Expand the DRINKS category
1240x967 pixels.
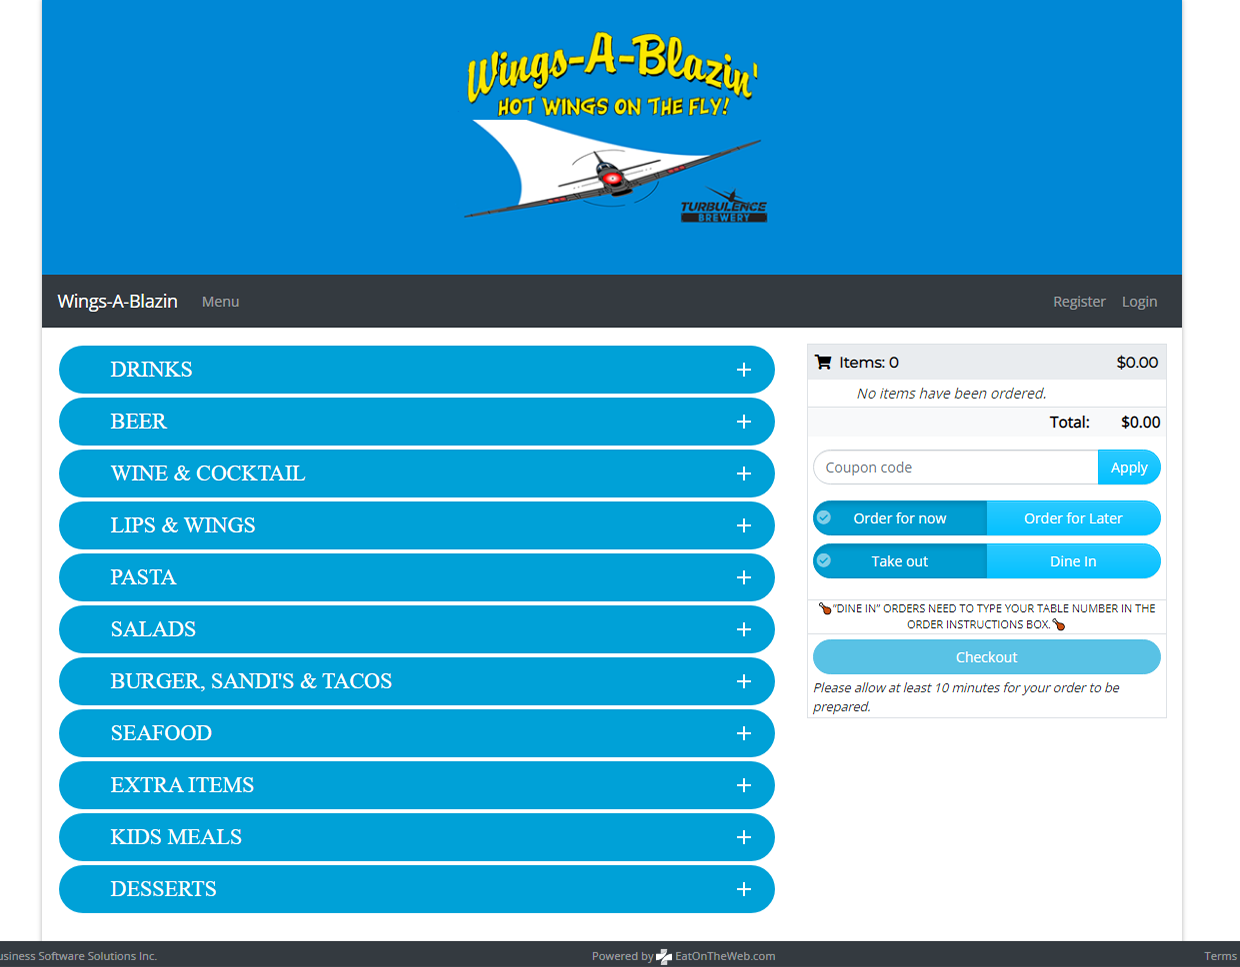(417, 370)
